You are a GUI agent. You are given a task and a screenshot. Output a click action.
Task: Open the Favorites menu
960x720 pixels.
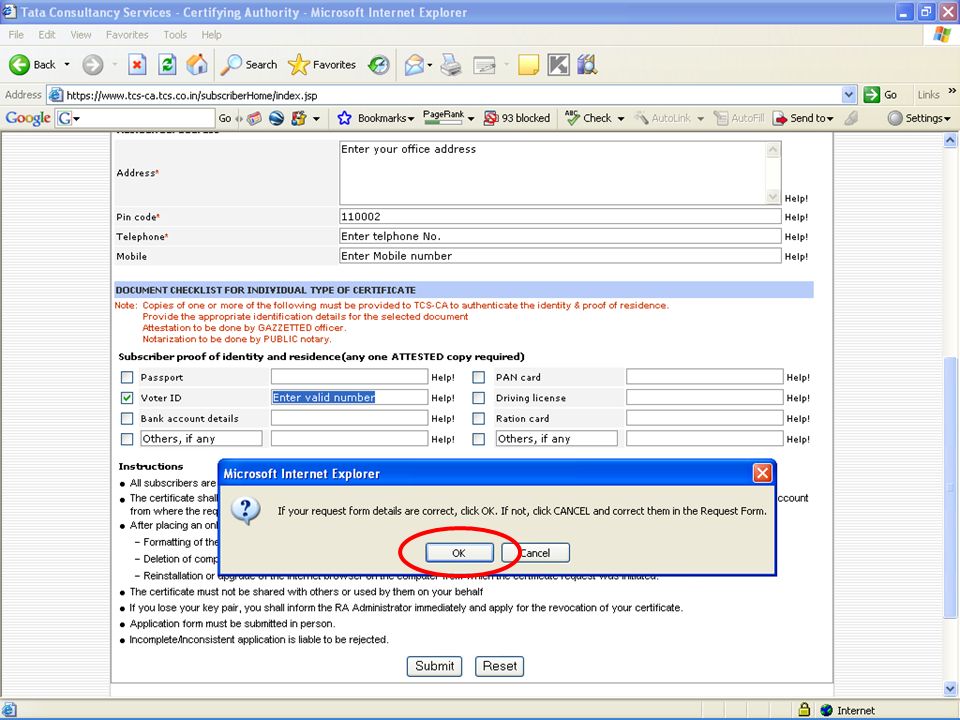point(127,35)
